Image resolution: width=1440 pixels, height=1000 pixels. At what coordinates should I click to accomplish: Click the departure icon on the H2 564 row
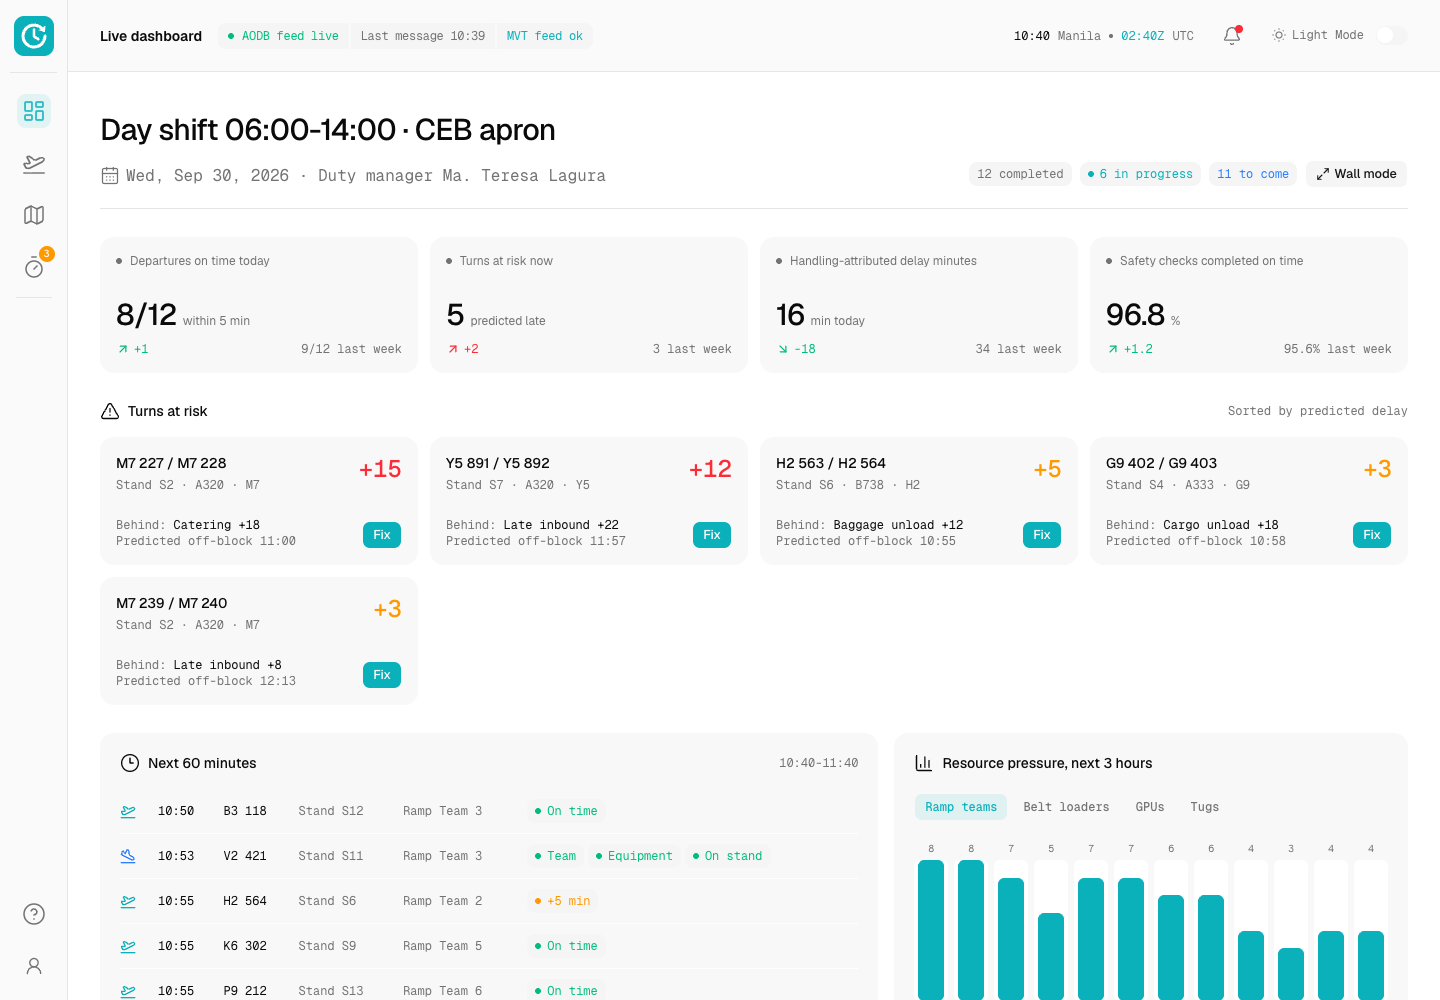[x=128, y=901]
